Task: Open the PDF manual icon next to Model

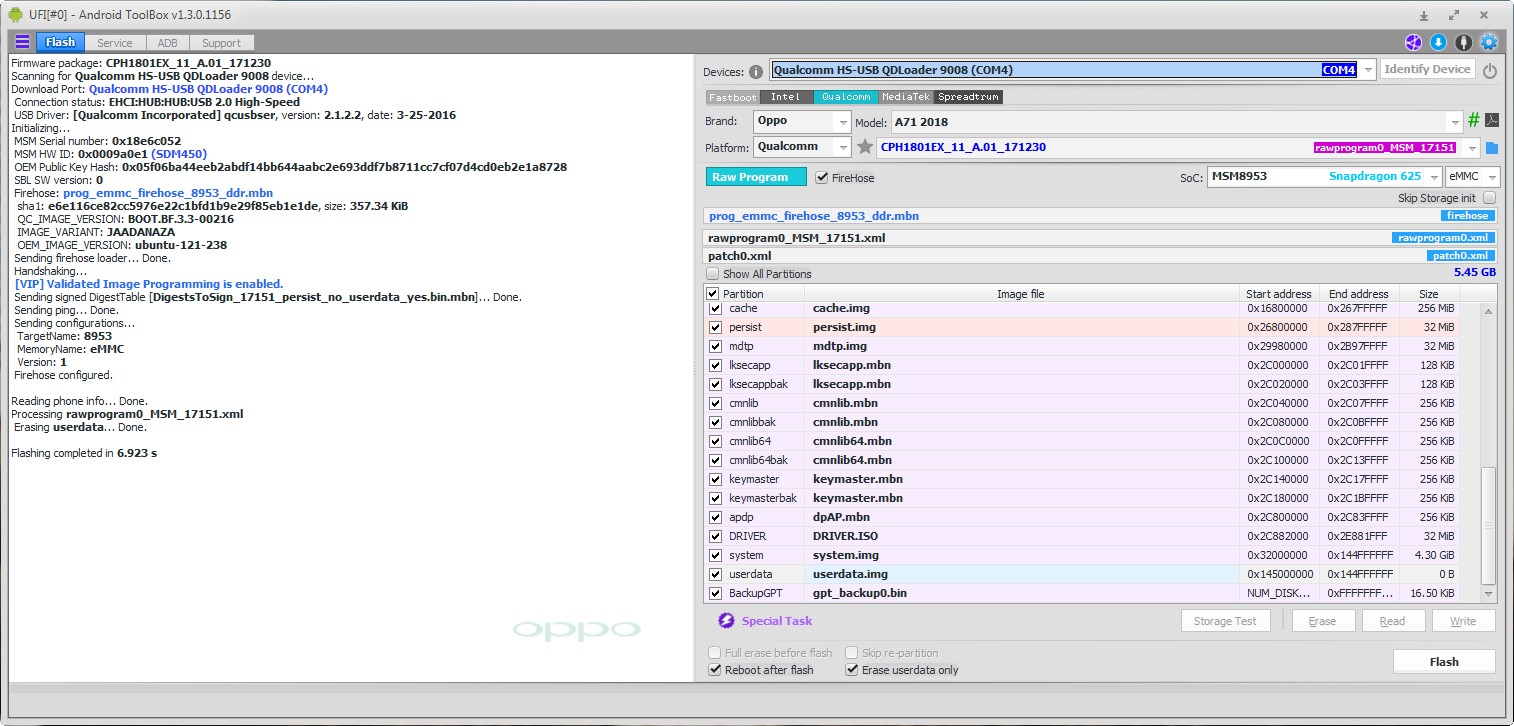Action: 1491,121
